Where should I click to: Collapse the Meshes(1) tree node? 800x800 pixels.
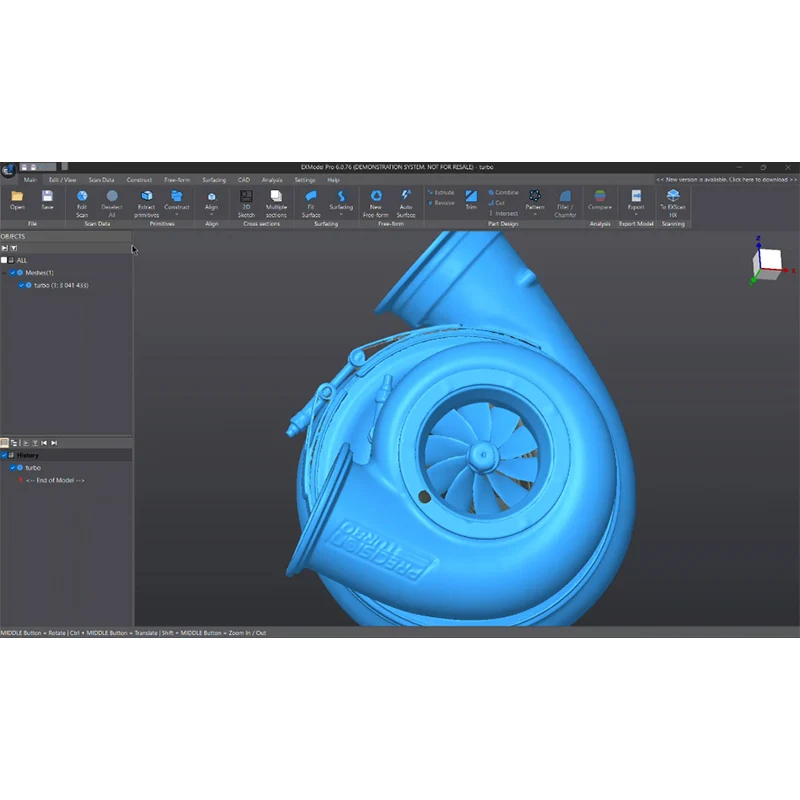coord(5,273)
